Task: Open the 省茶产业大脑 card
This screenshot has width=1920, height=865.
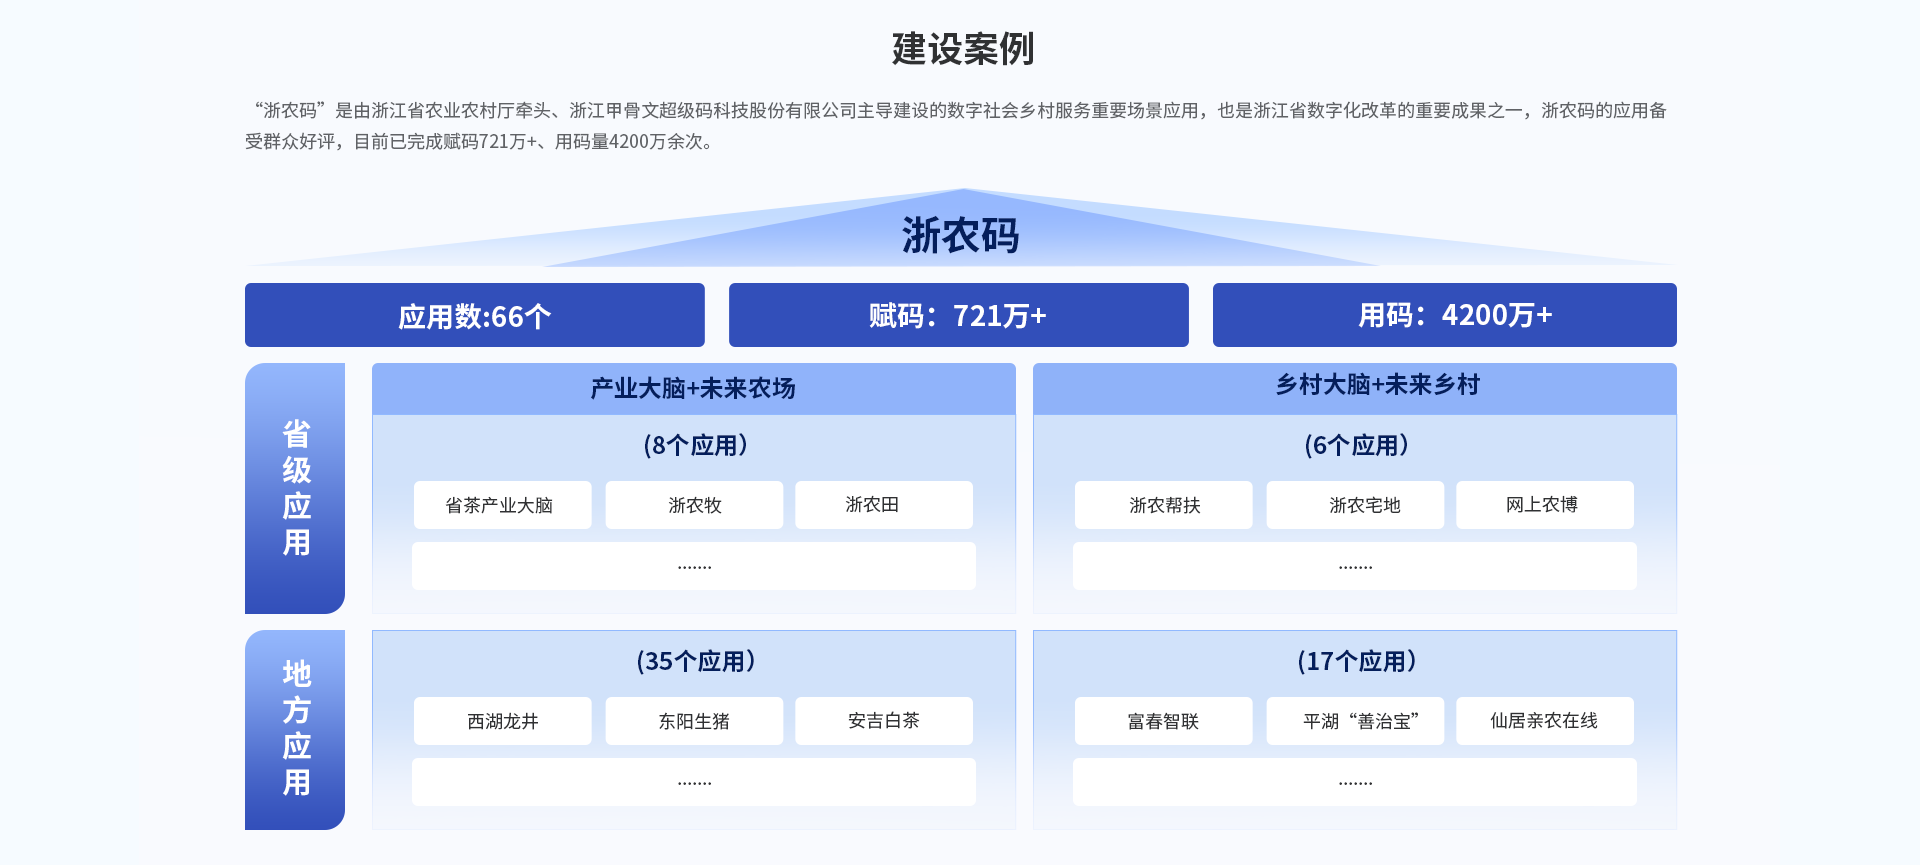Action: (503, 505)
